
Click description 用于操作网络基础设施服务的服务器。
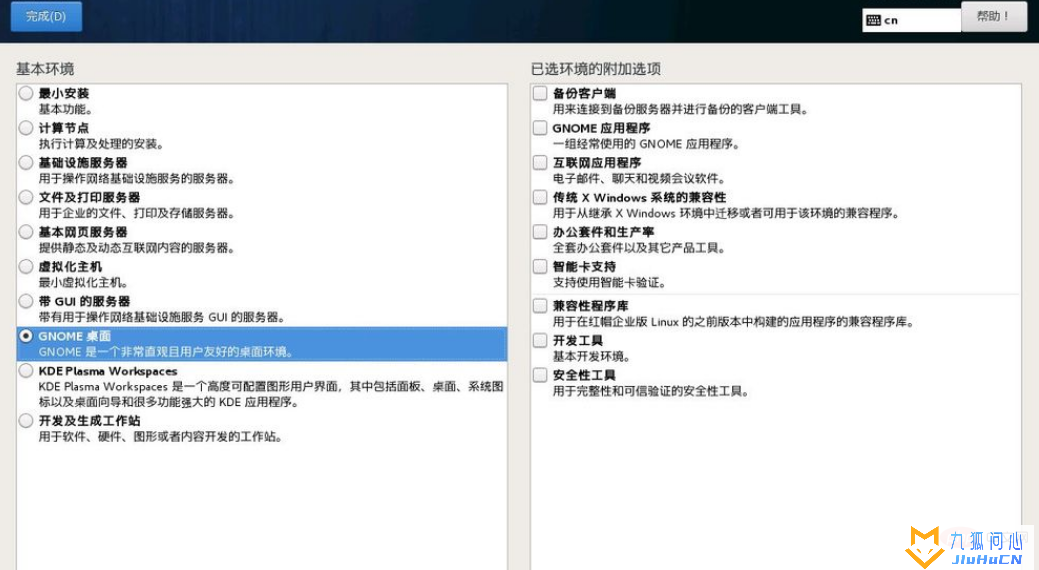coord(137,178)
